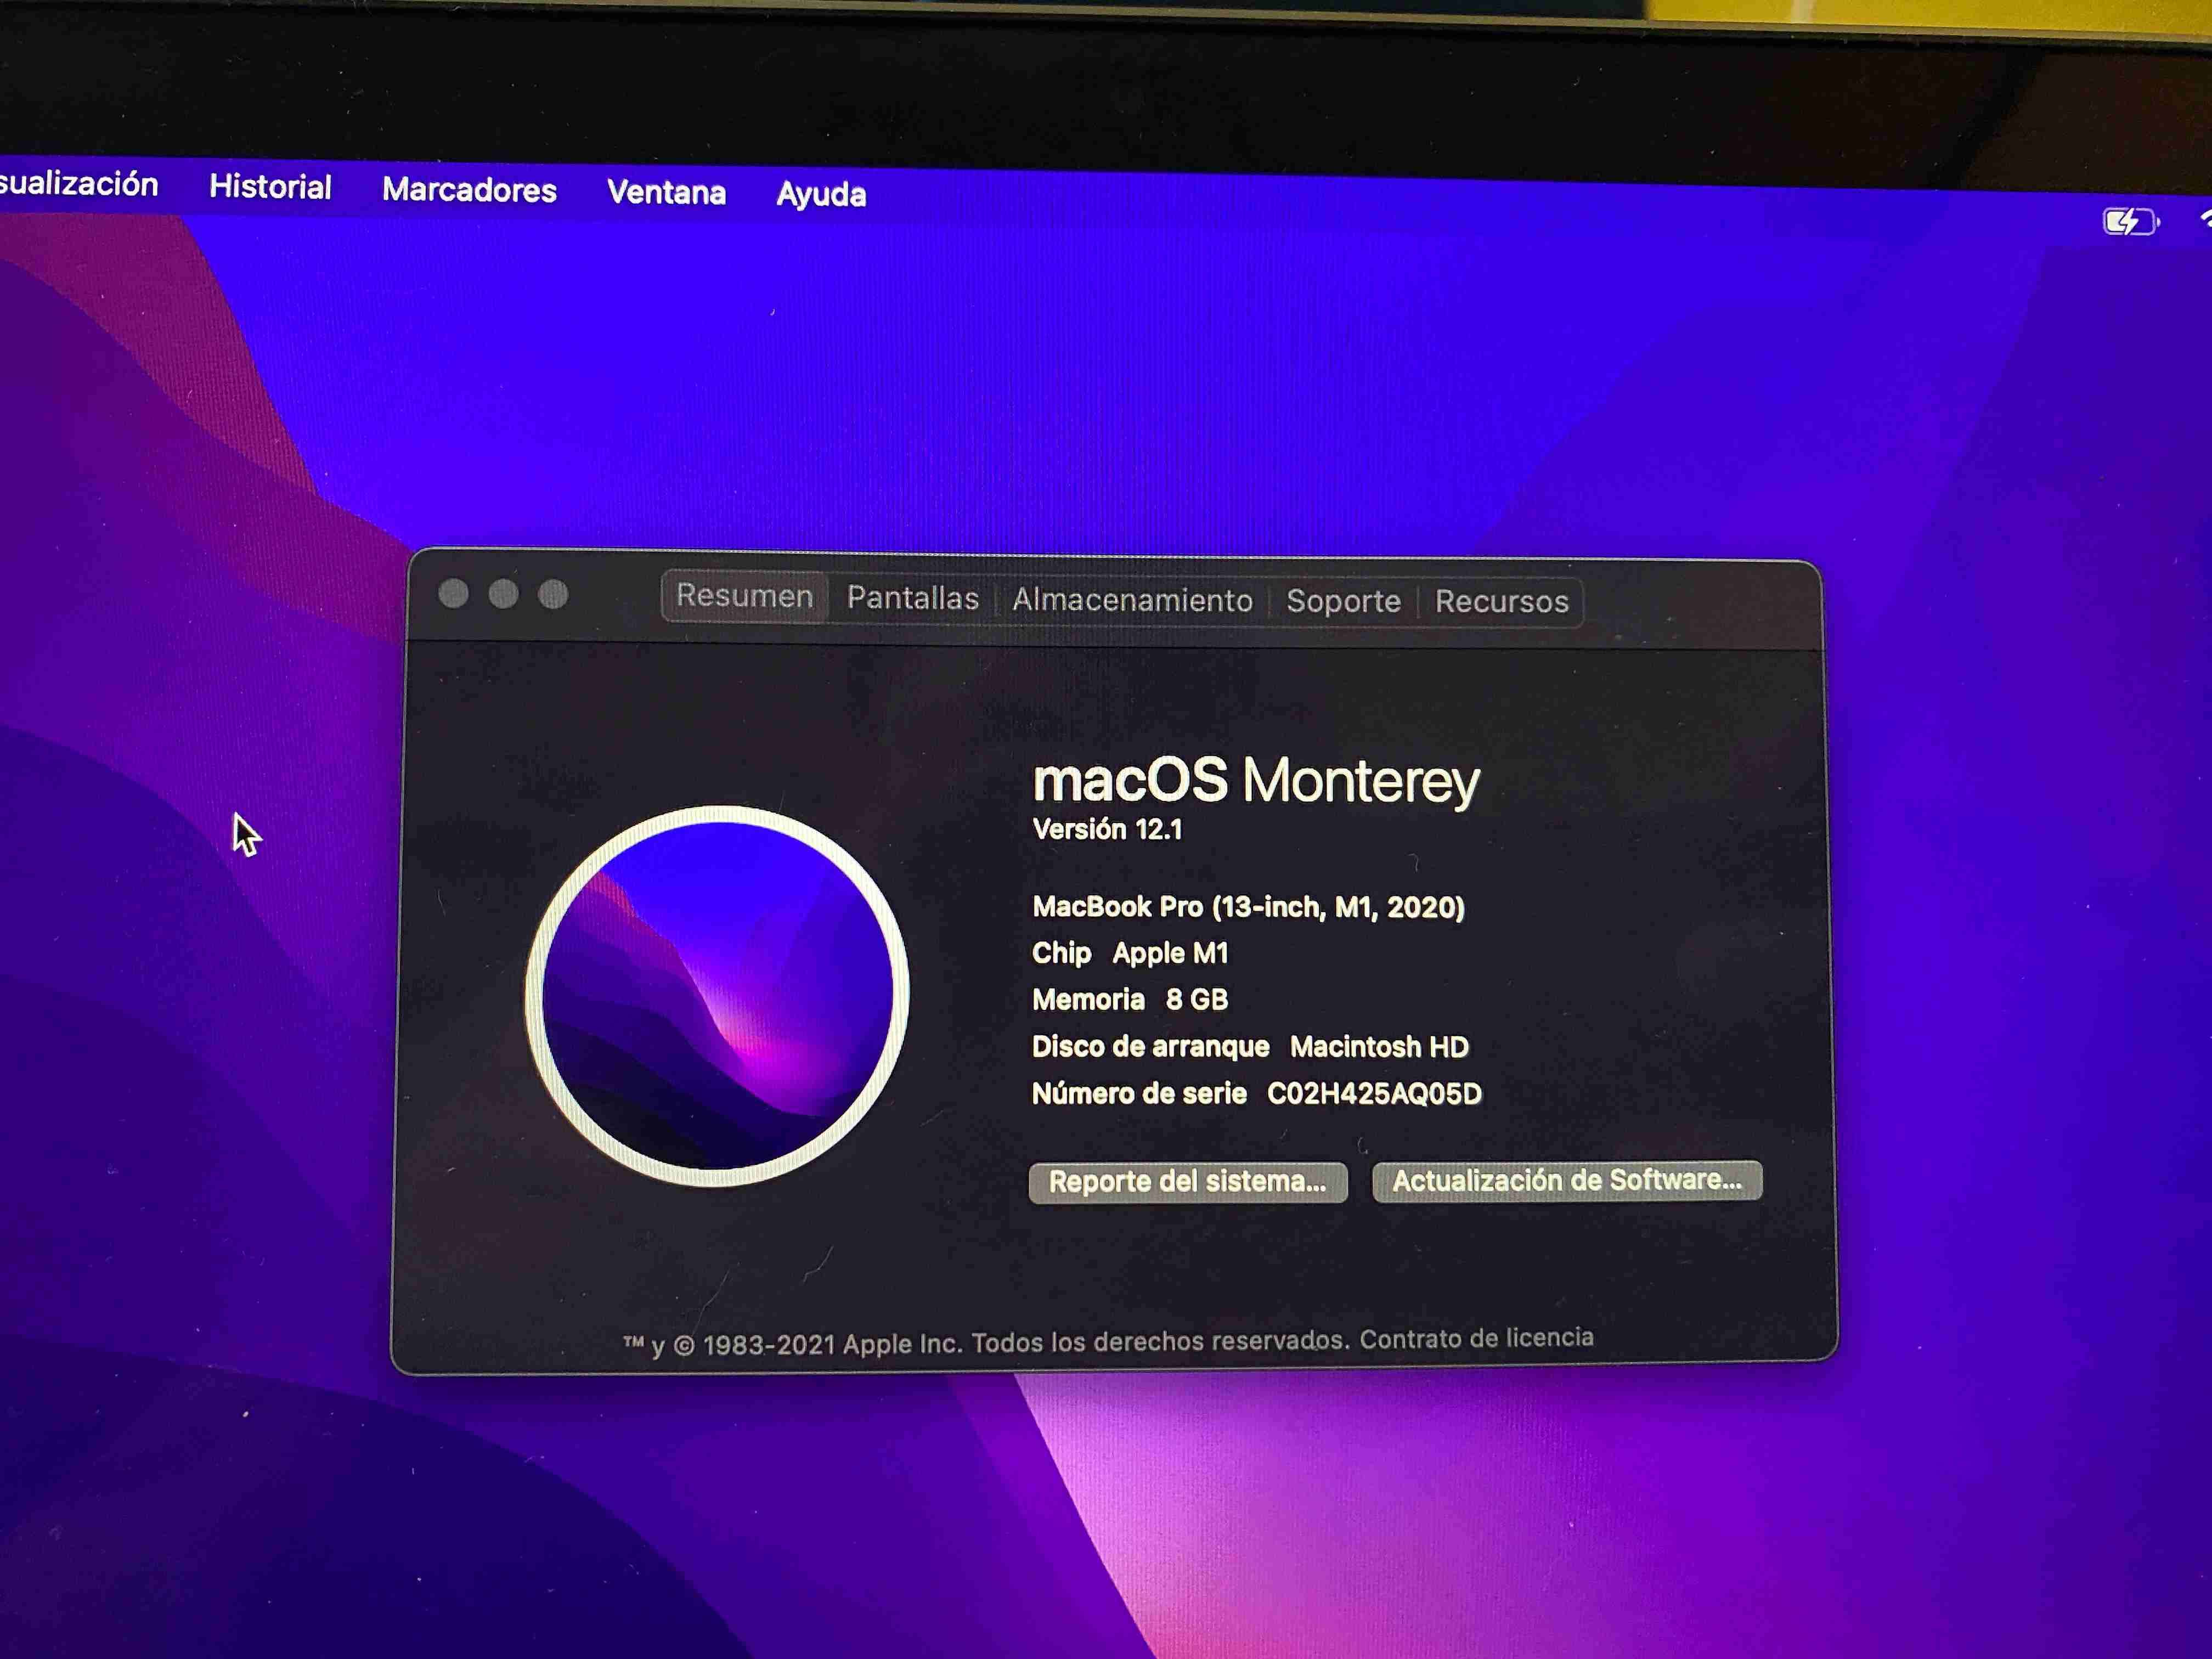This screenshot has width=2212, height=1659.
Task: Switch to the Resumen tab
Action: tap(744, 596)
